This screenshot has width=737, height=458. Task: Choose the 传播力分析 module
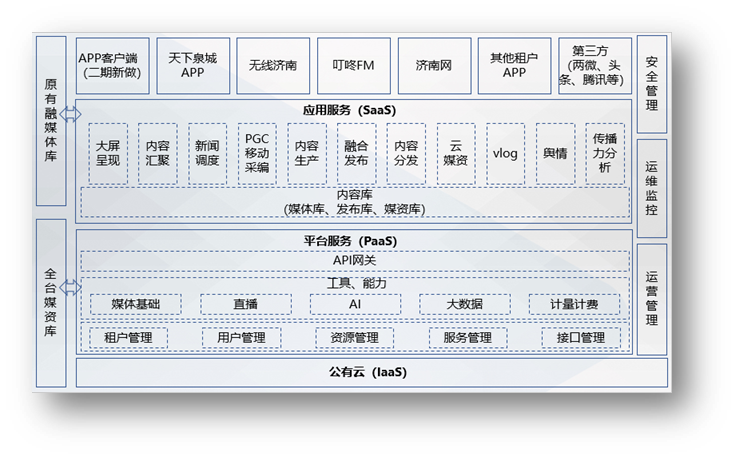pos(605,153)
